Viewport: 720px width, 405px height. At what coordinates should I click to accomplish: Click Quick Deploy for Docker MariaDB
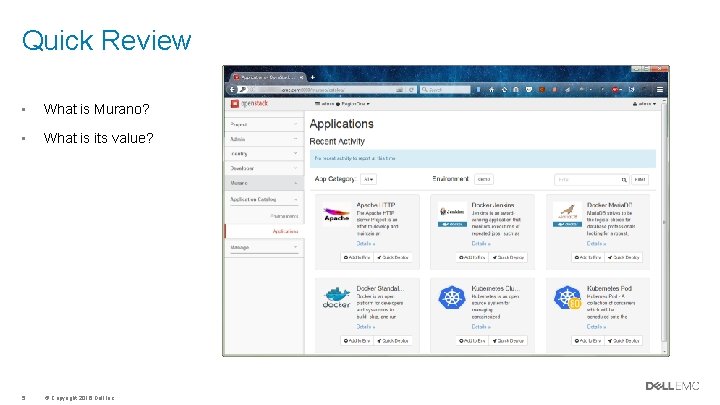click(624, 258)
